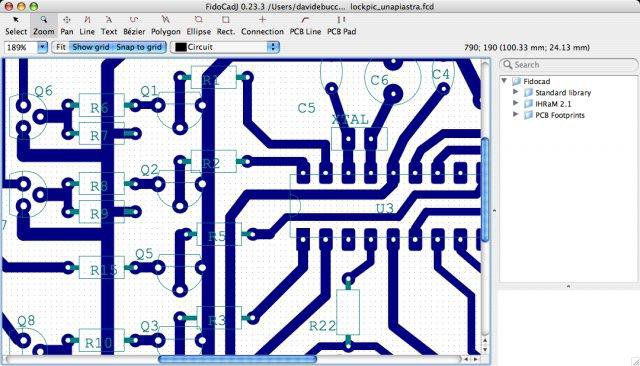
Task: Choose the Bézier curve tool
Action: coord(134,25)
